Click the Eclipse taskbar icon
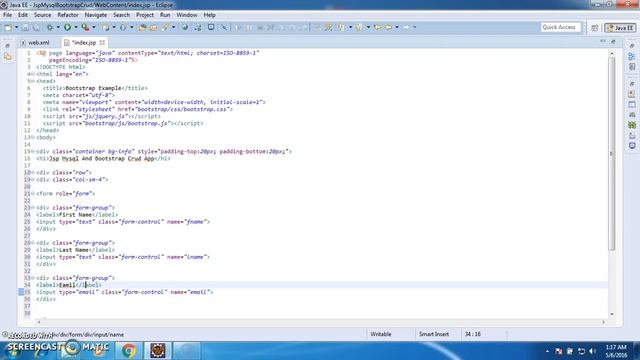The height and width of the screenshot is (360, 640). (158, 351)
